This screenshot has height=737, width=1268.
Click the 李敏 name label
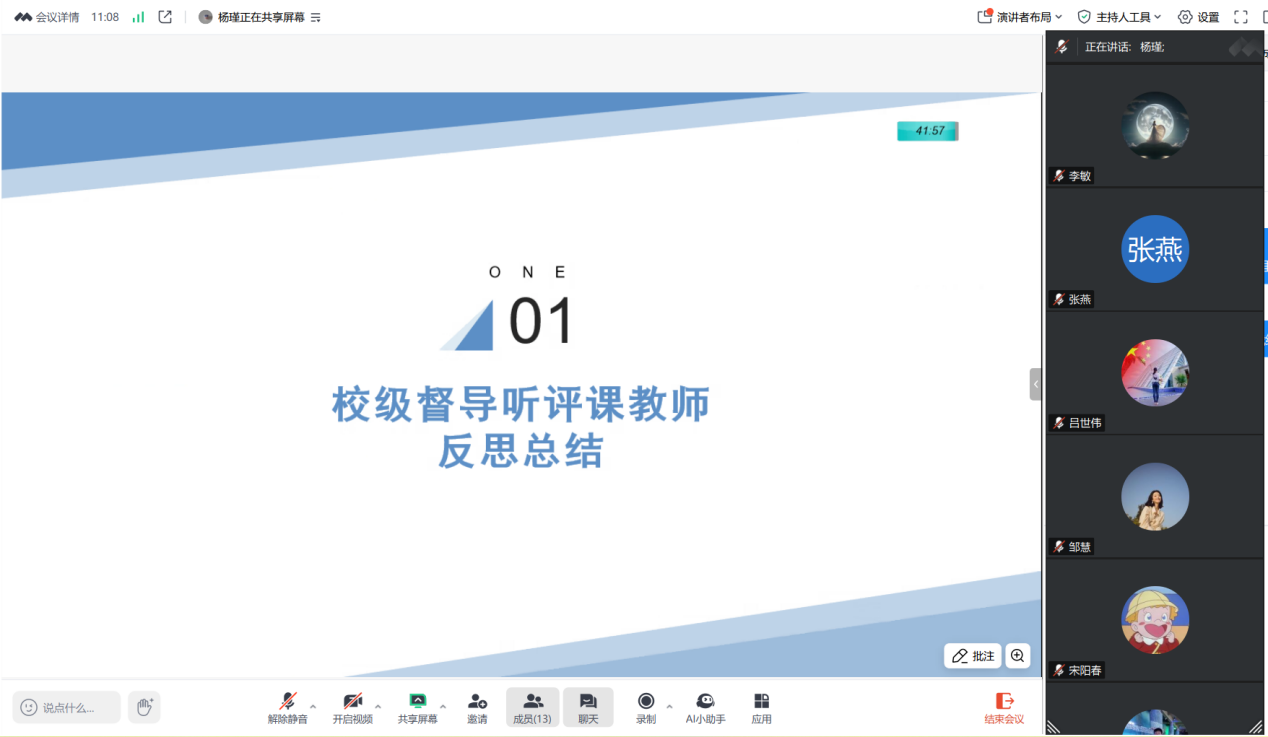pos(1080,176)
